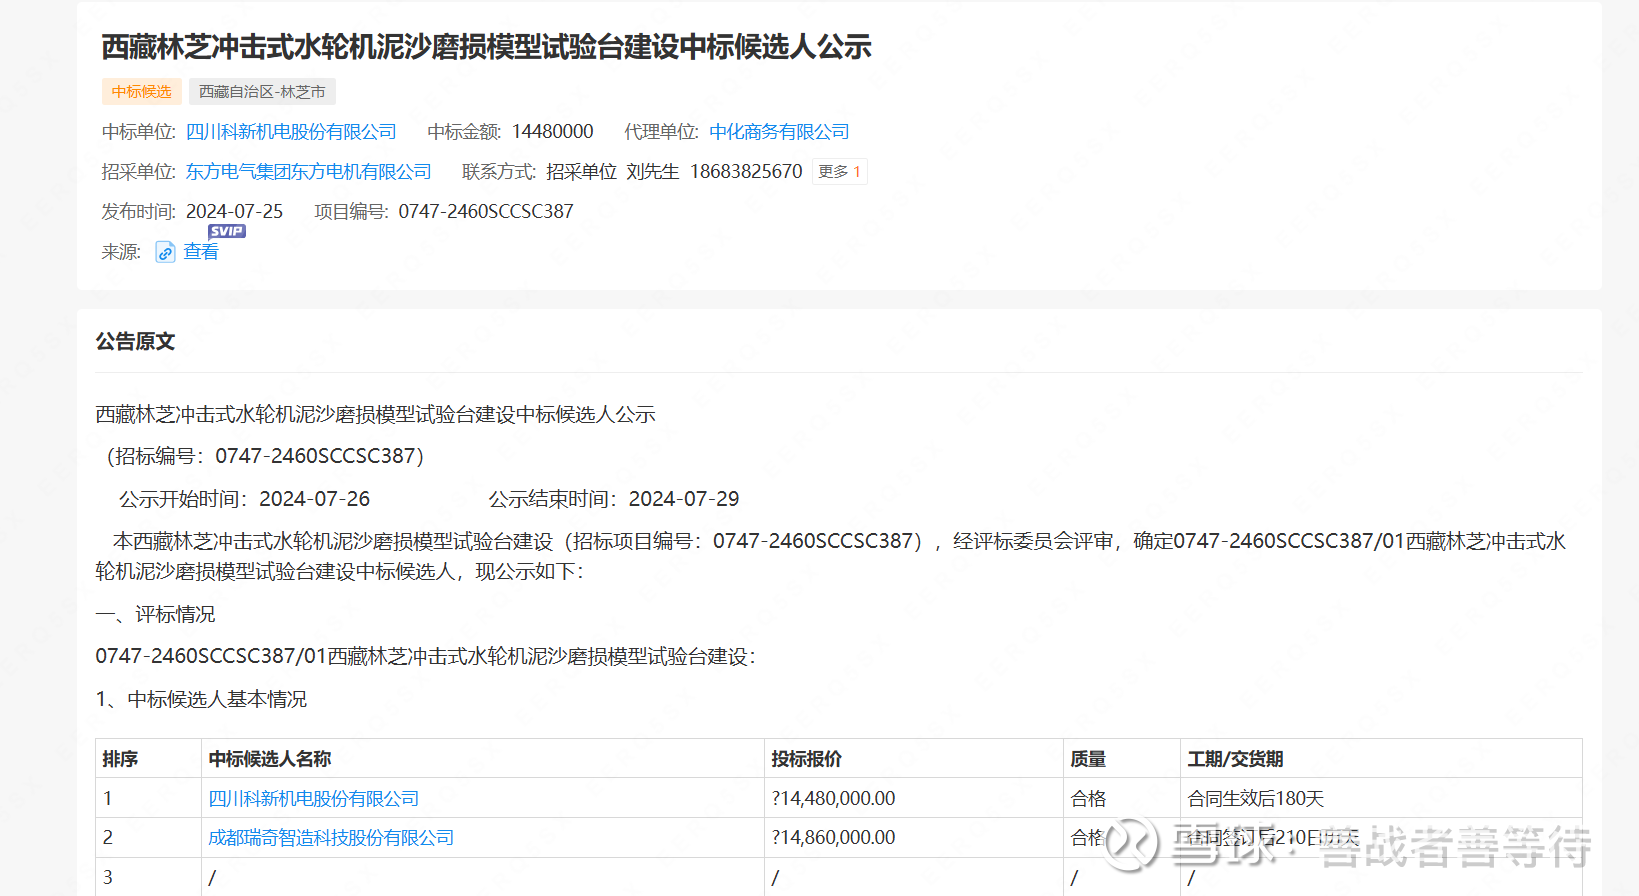Viewport: 1639px width, 896px height.
Task: Click contact name 刘先生
Action: point(653,172)
